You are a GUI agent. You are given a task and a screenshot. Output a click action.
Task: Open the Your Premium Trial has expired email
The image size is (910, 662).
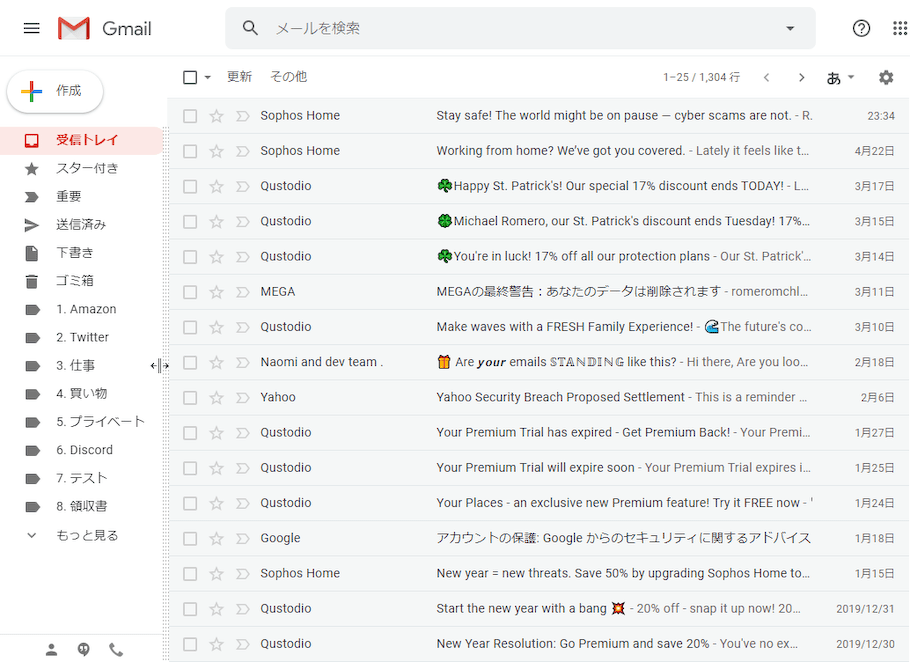point(539,433)
